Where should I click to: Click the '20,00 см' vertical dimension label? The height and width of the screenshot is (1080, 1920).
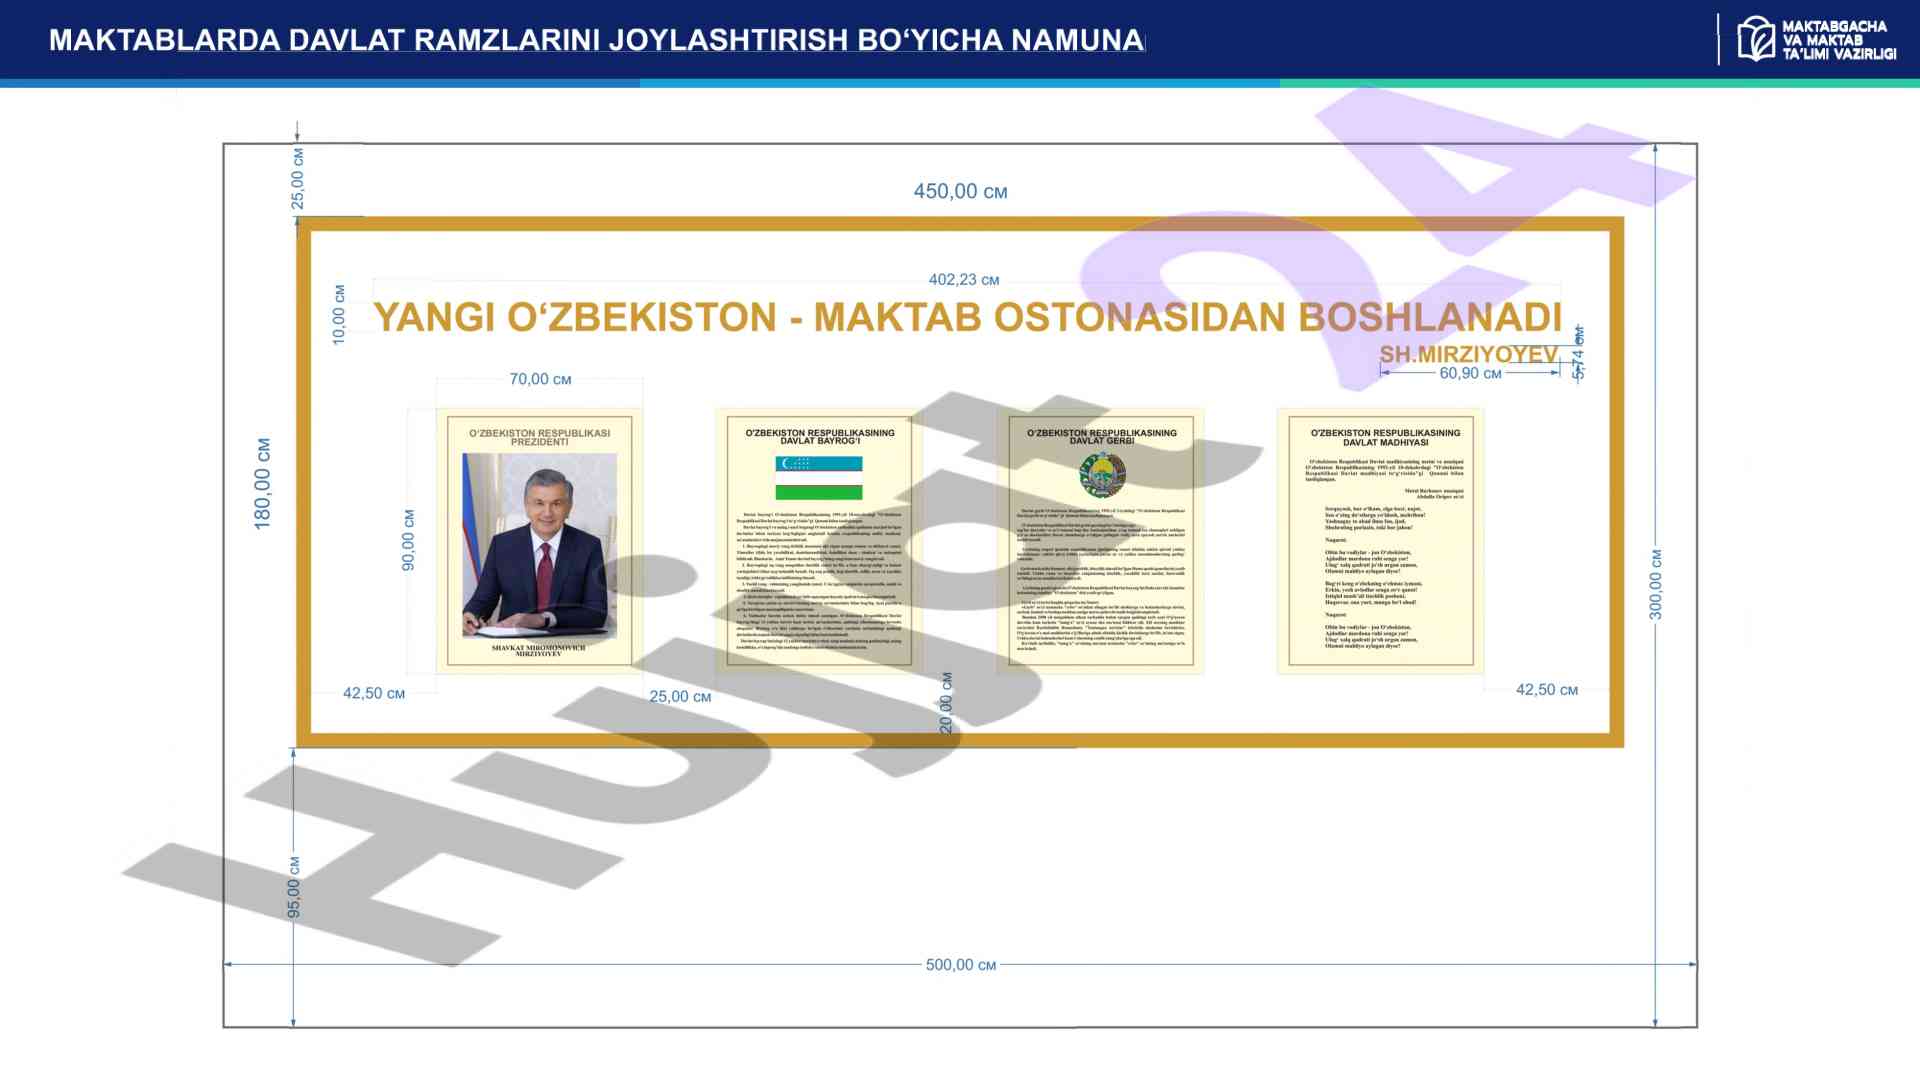[x=947, y=702]
